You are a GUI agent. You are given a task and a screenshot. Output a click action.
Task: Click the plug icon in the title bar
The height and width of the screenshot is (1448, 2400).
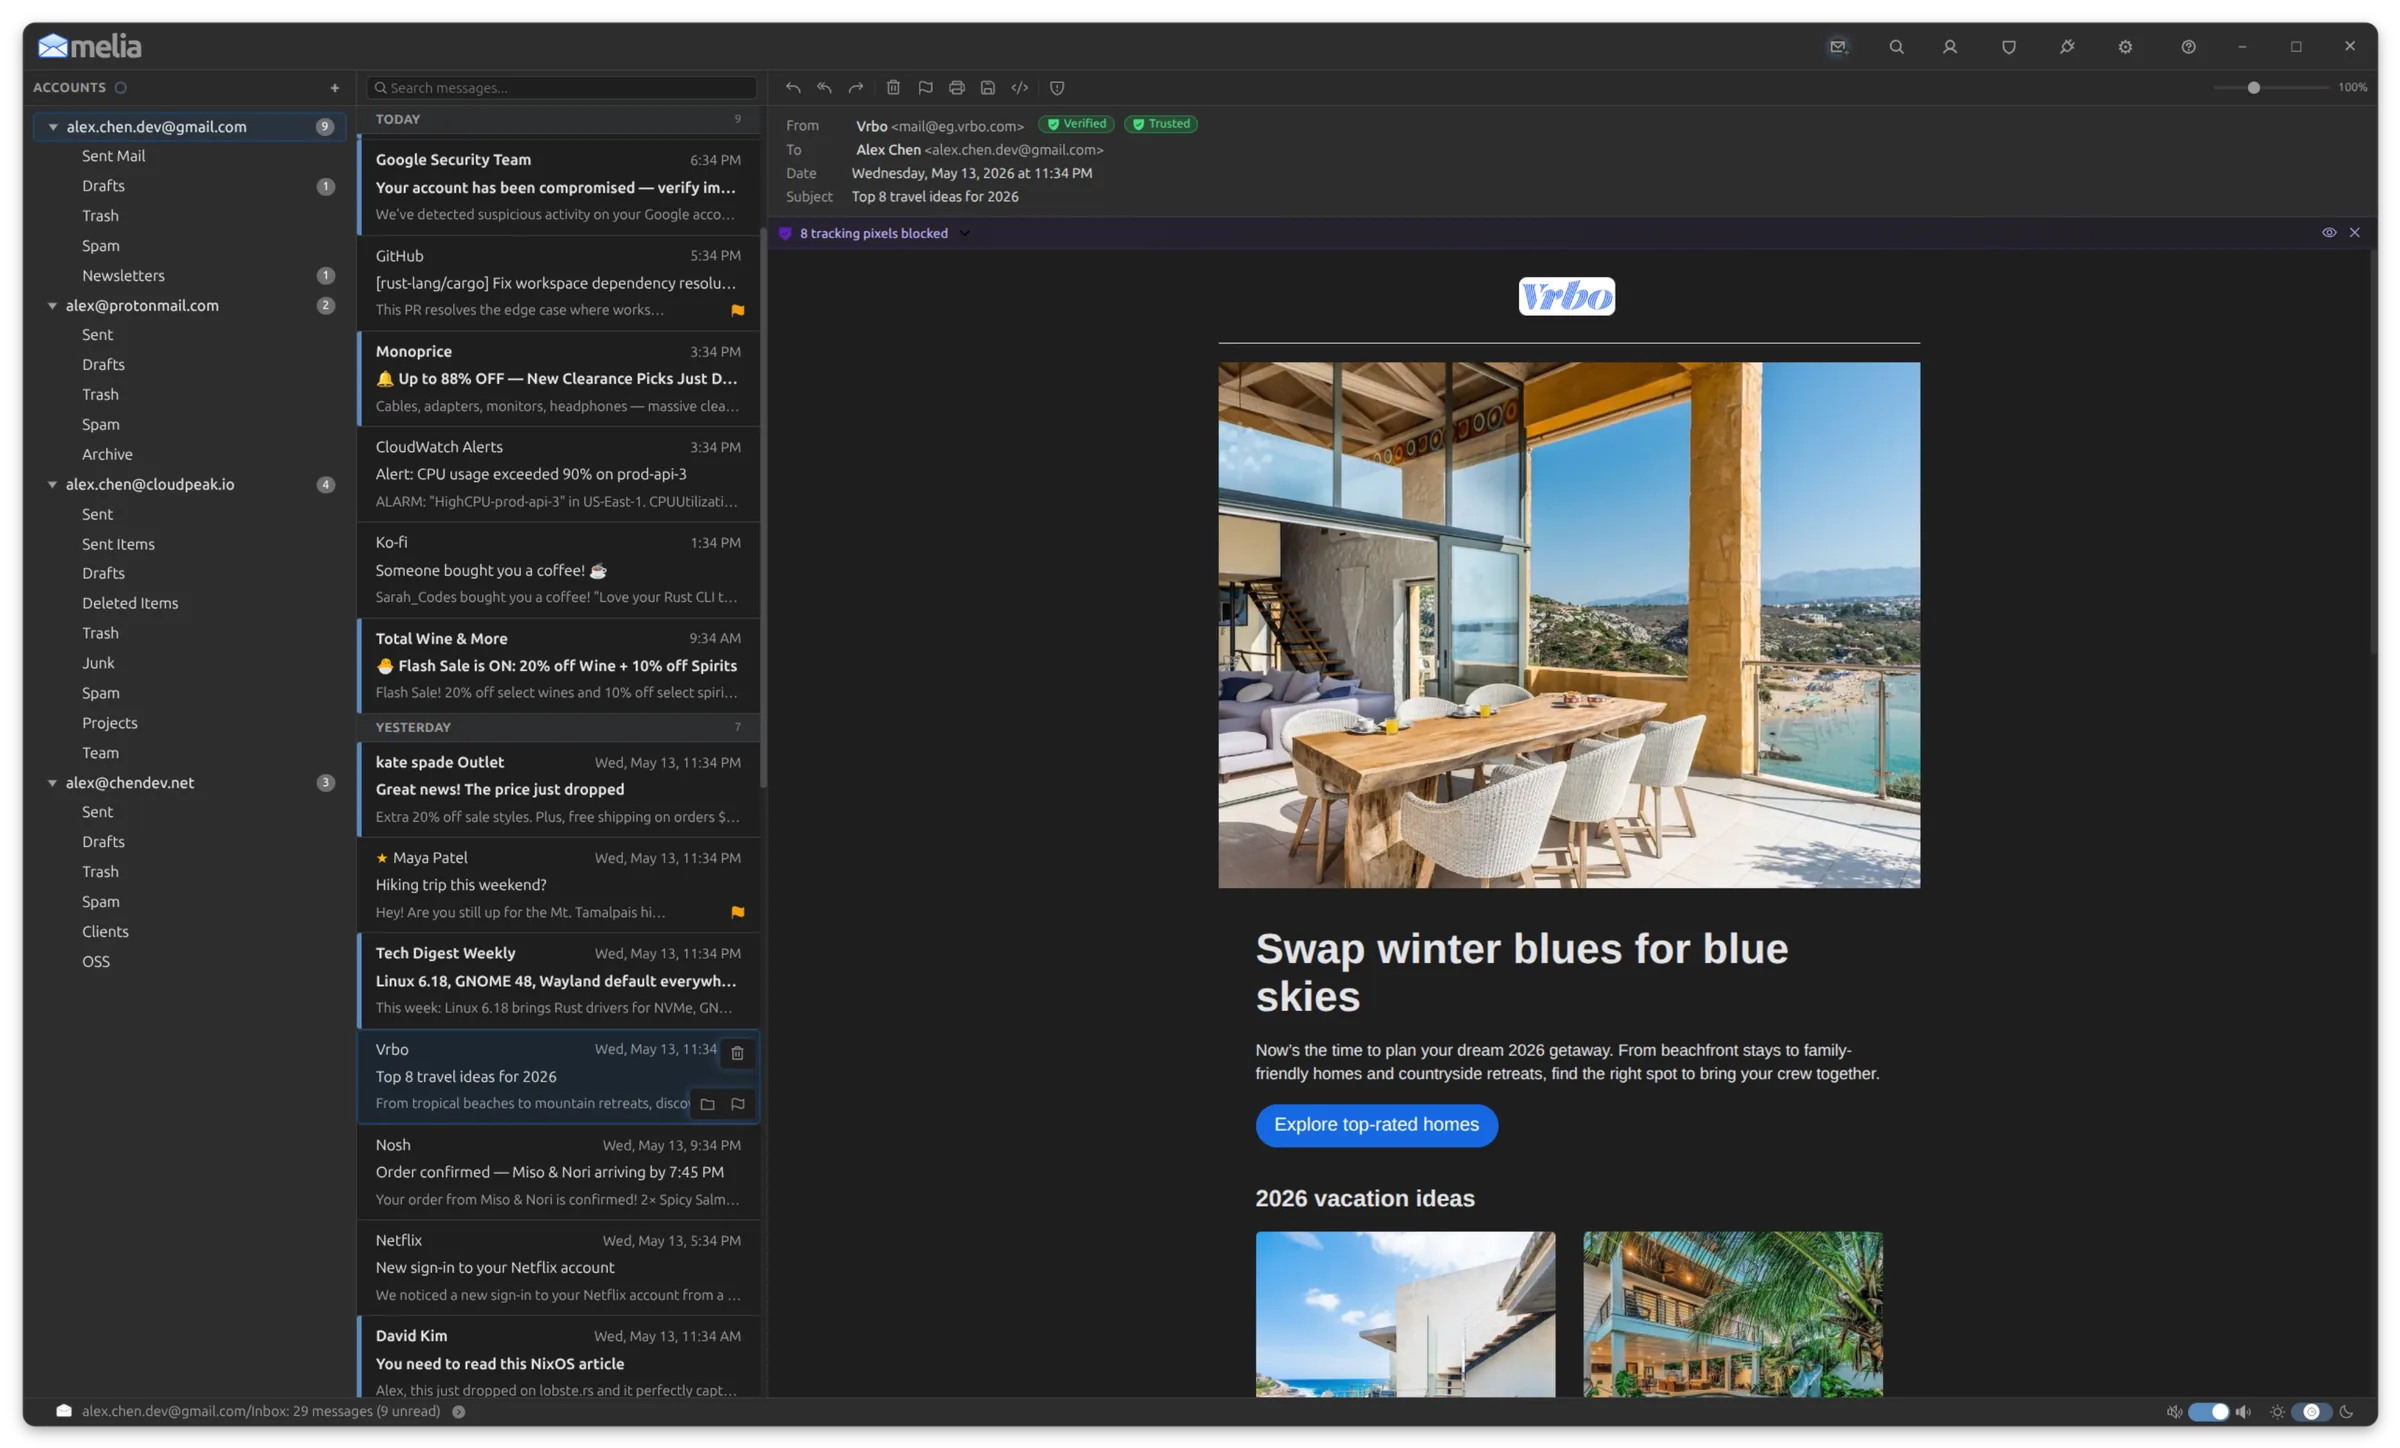click(x=2067, y=47)
